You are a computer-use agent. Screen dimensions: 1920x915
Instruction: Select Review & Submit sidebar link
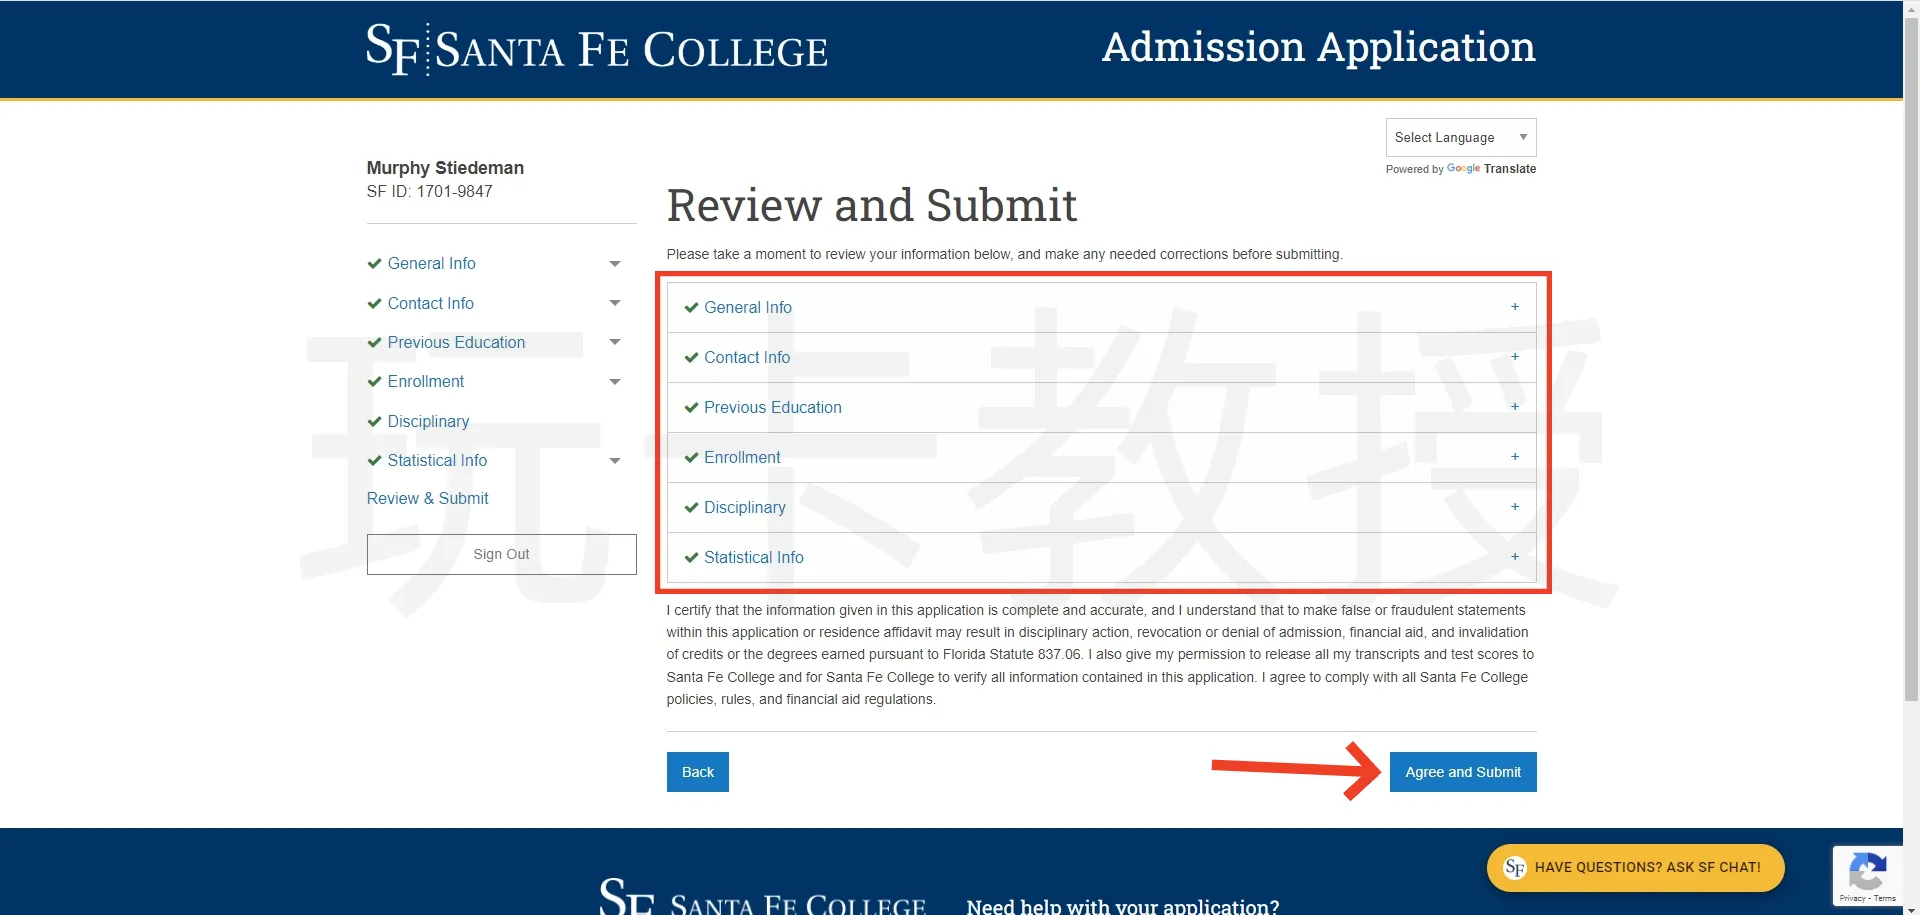[427, 498]
